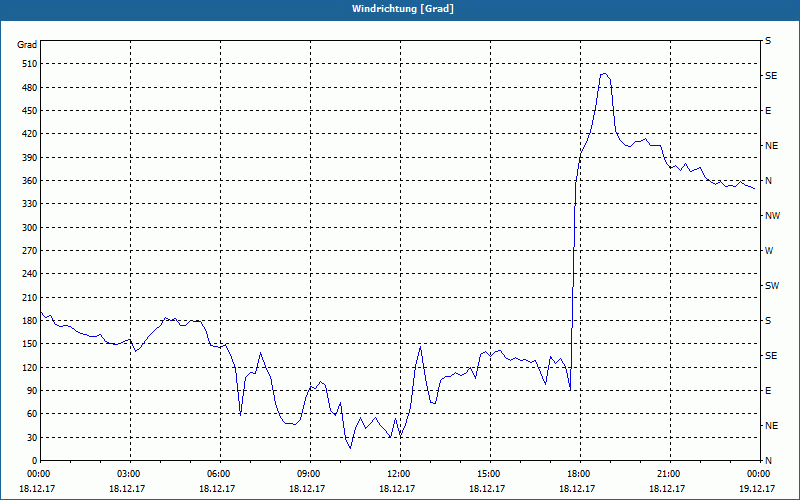This screenshot has height=500, width=800.
Task: Select the Grad unit label on the y-axis
Action: (27, 45)
